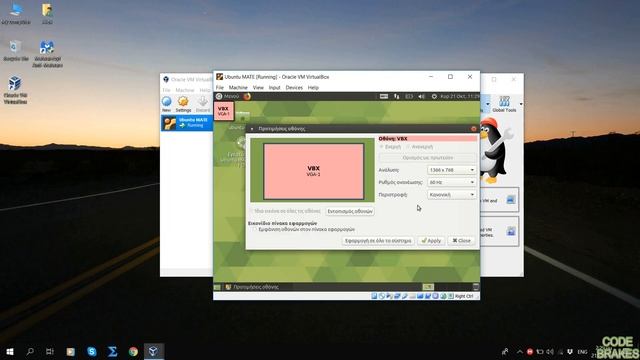This screenshot has width=640, height=360.
Task: Expand the Global Tools dropdown arrow
Action: click(521, 104)
